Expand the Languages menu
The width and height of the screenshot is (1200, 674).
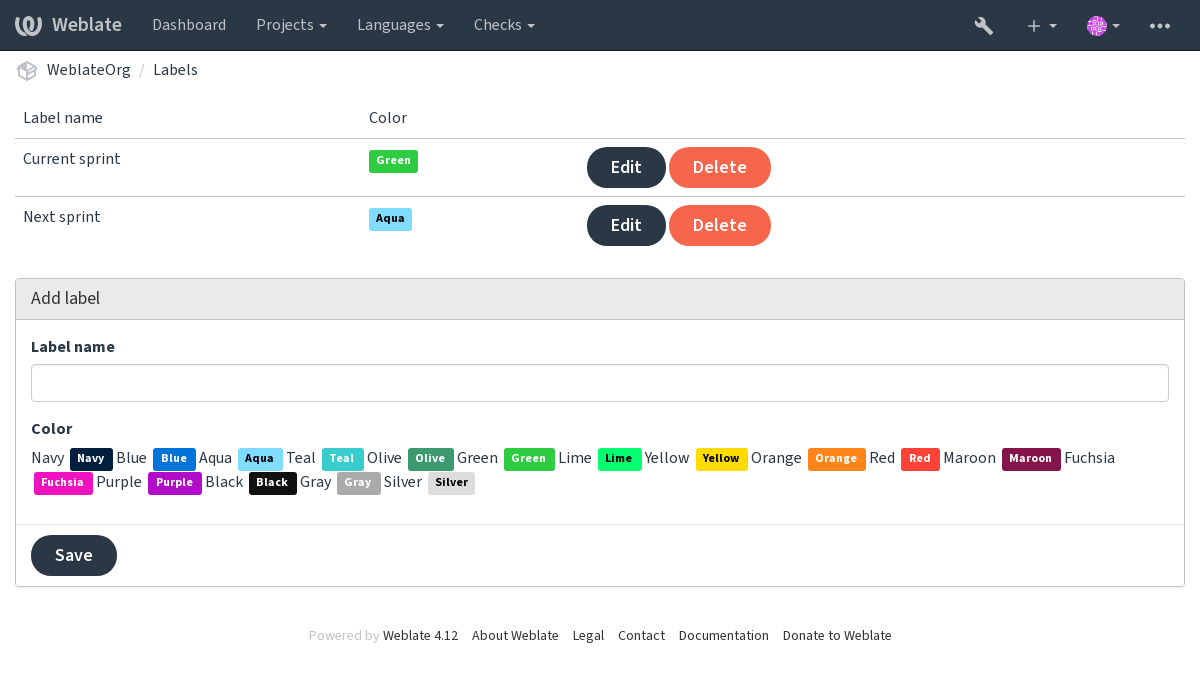click(x=401, y=25)
